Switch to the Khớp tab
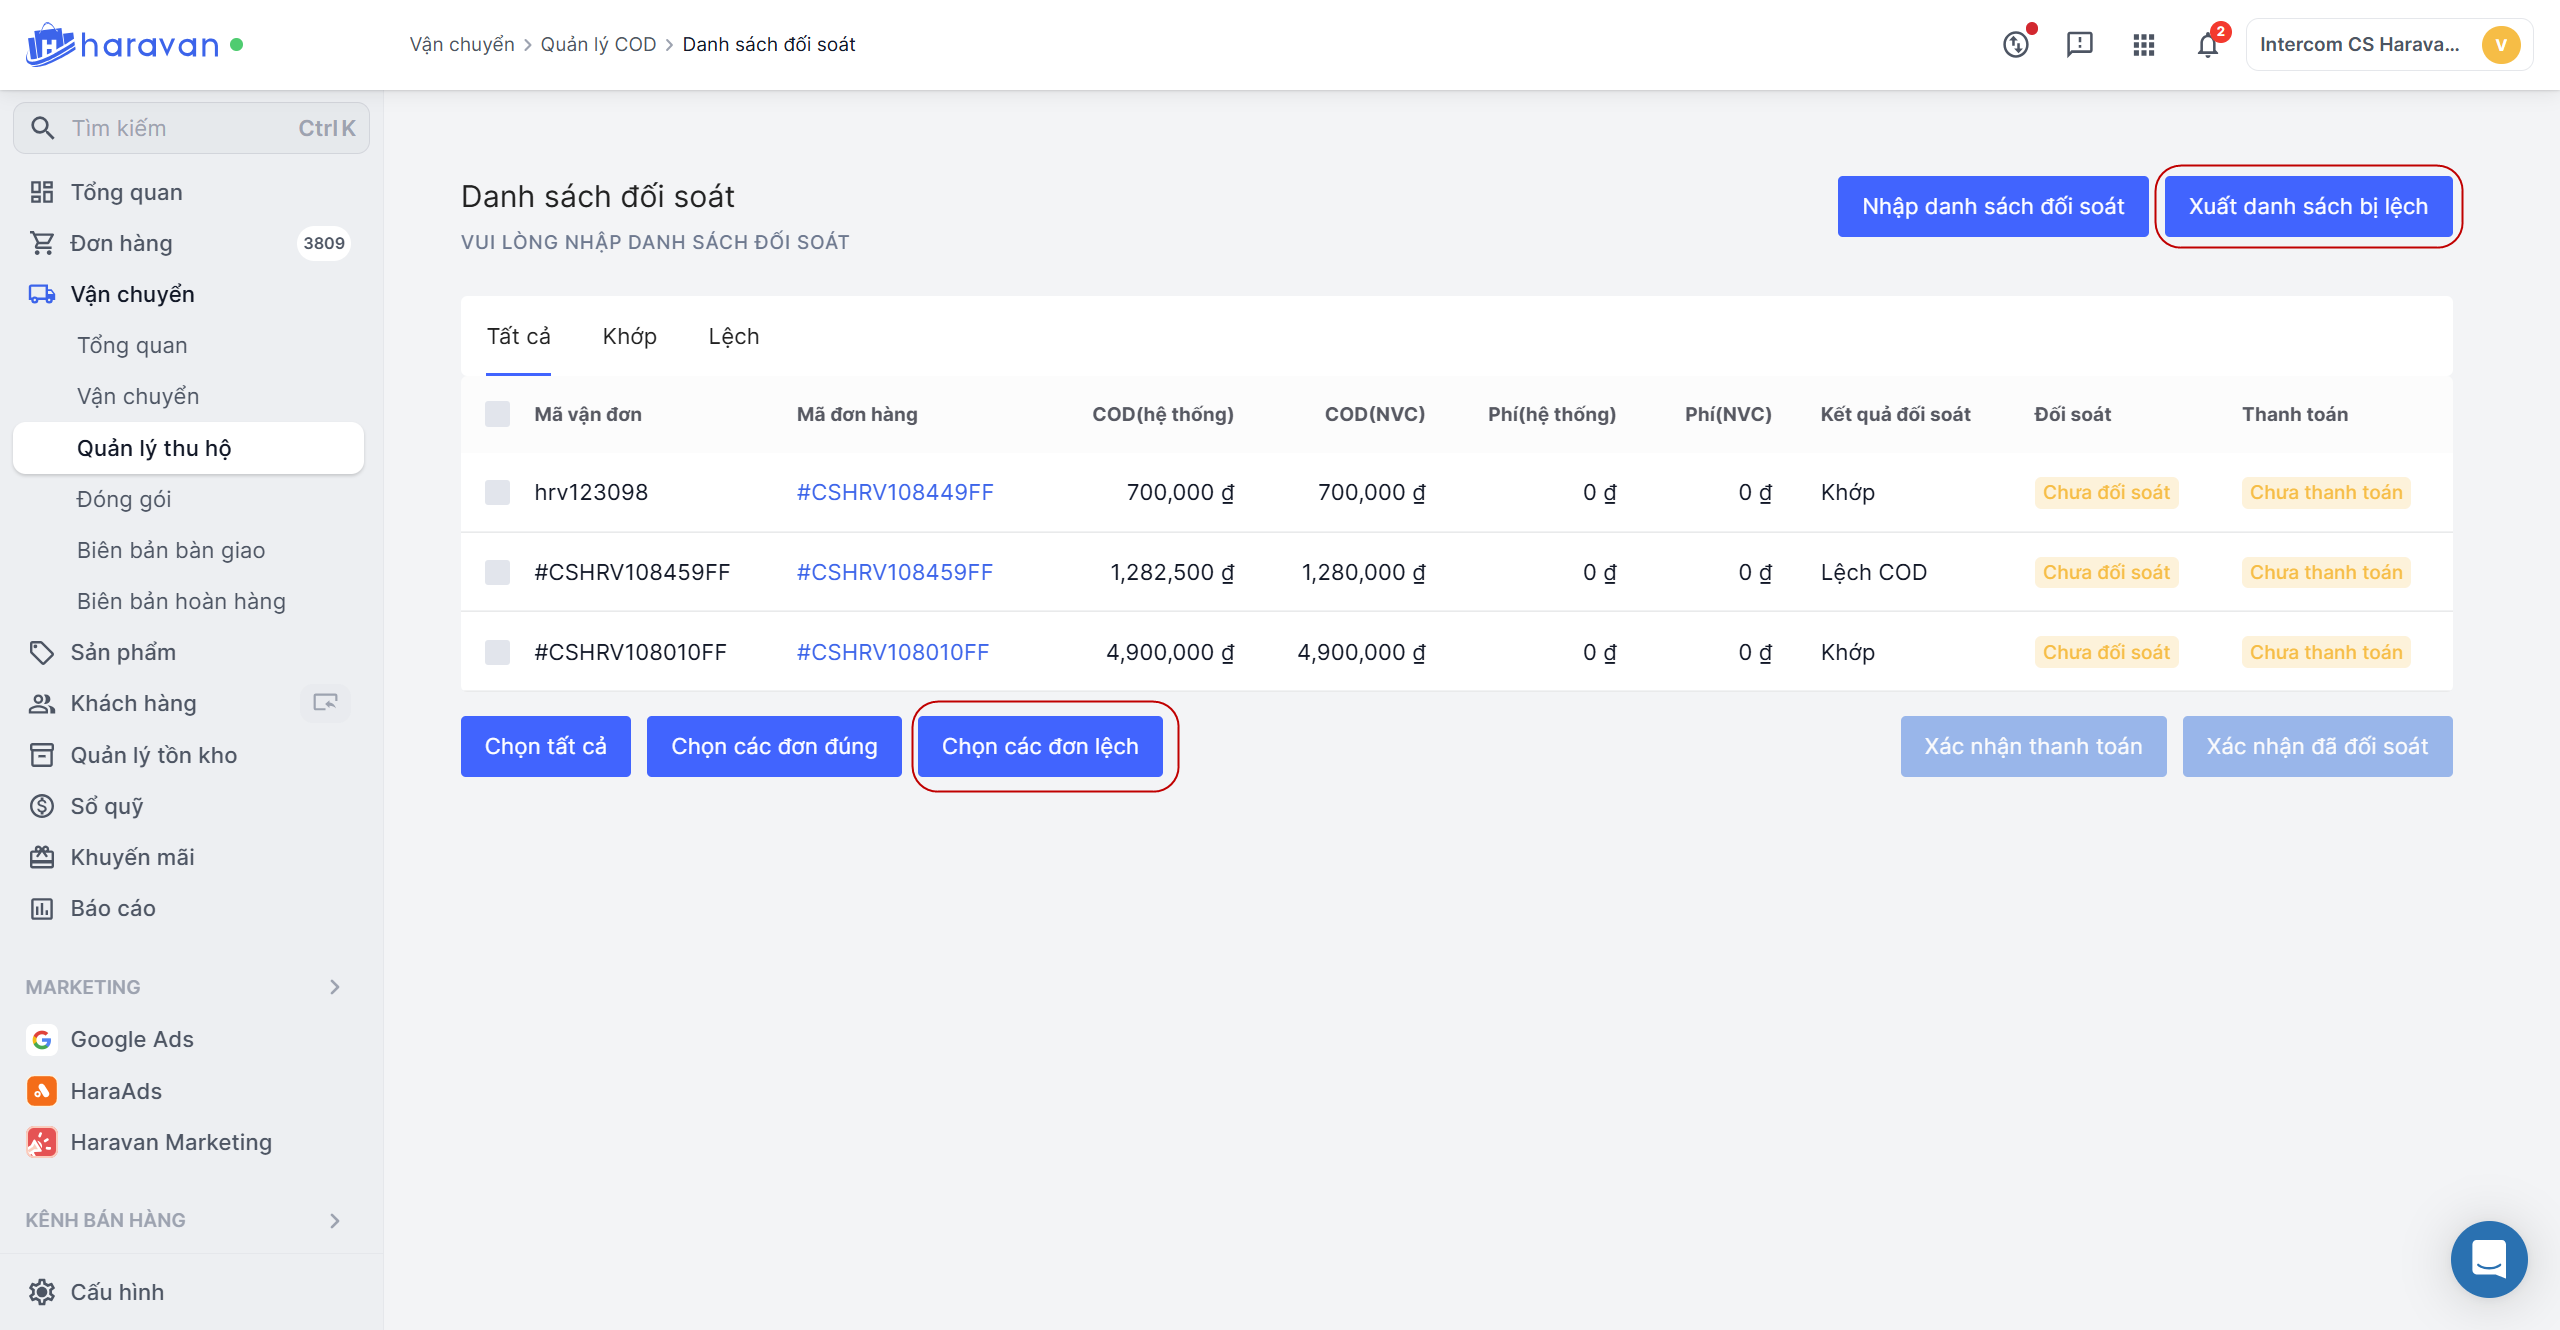This screenshot has width=2560, height=1330. 629,336
